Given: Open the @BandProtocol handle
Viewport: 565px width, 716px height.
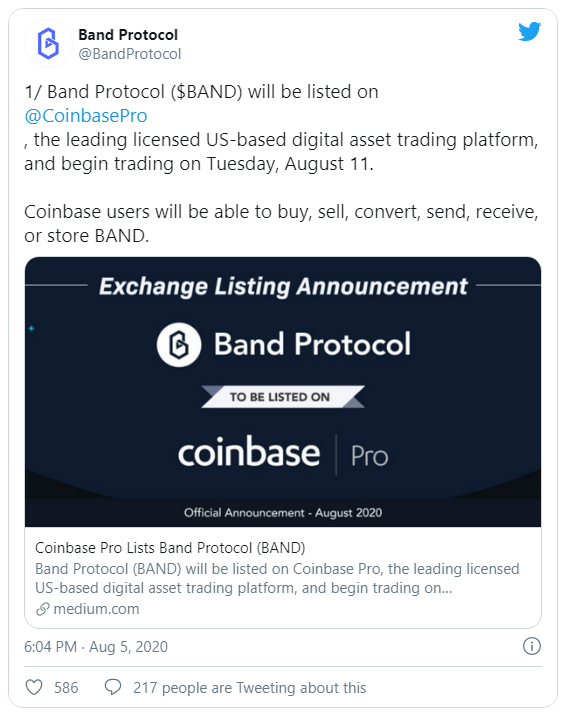Looking at the screenshot, I should click(130, 54).
